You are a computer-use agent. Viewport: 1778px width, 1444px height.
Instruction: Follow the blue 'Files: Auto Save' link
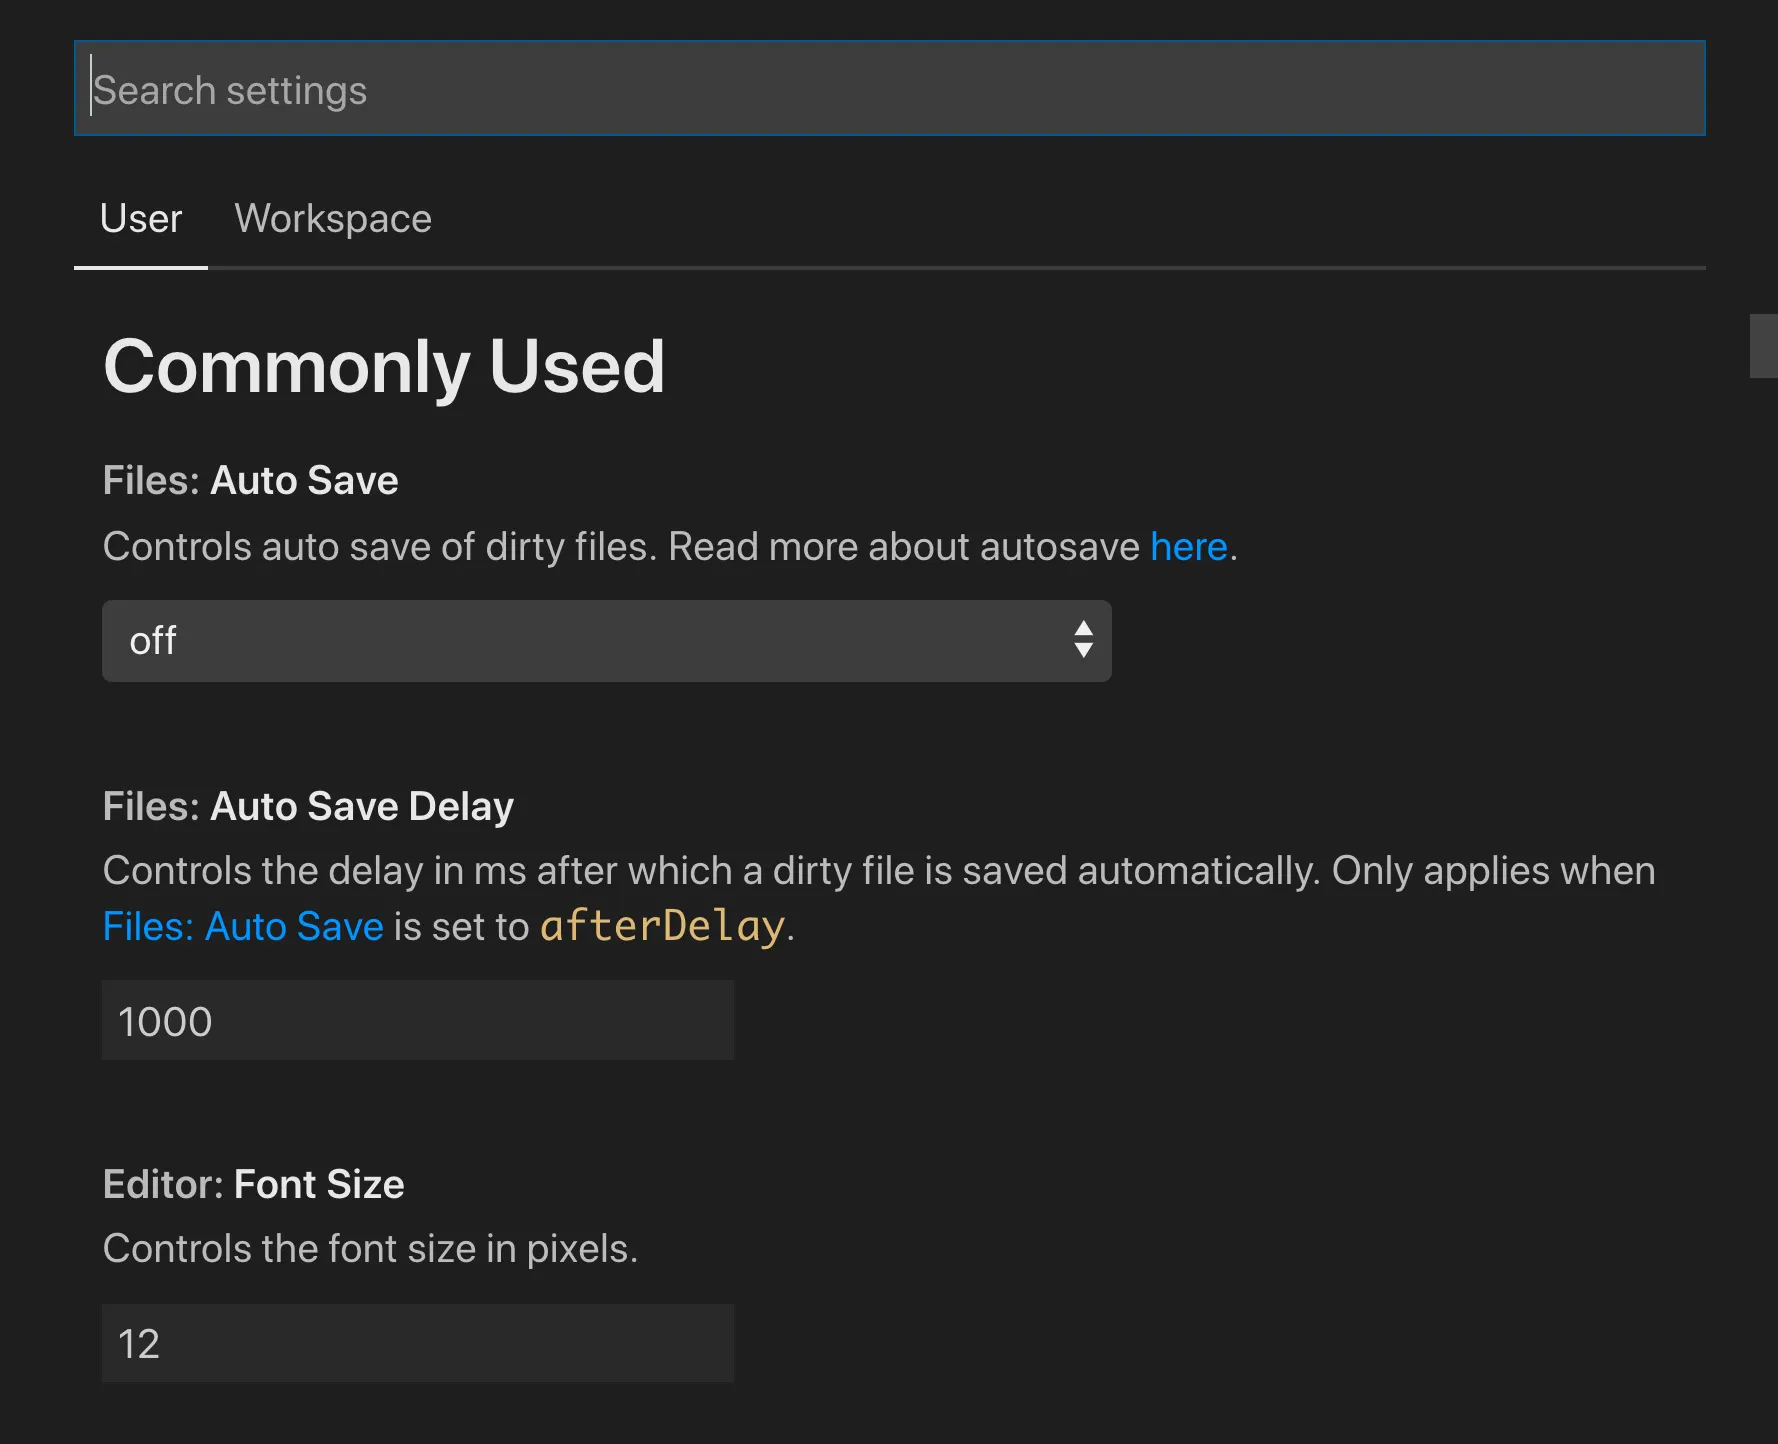coord(243,927)
